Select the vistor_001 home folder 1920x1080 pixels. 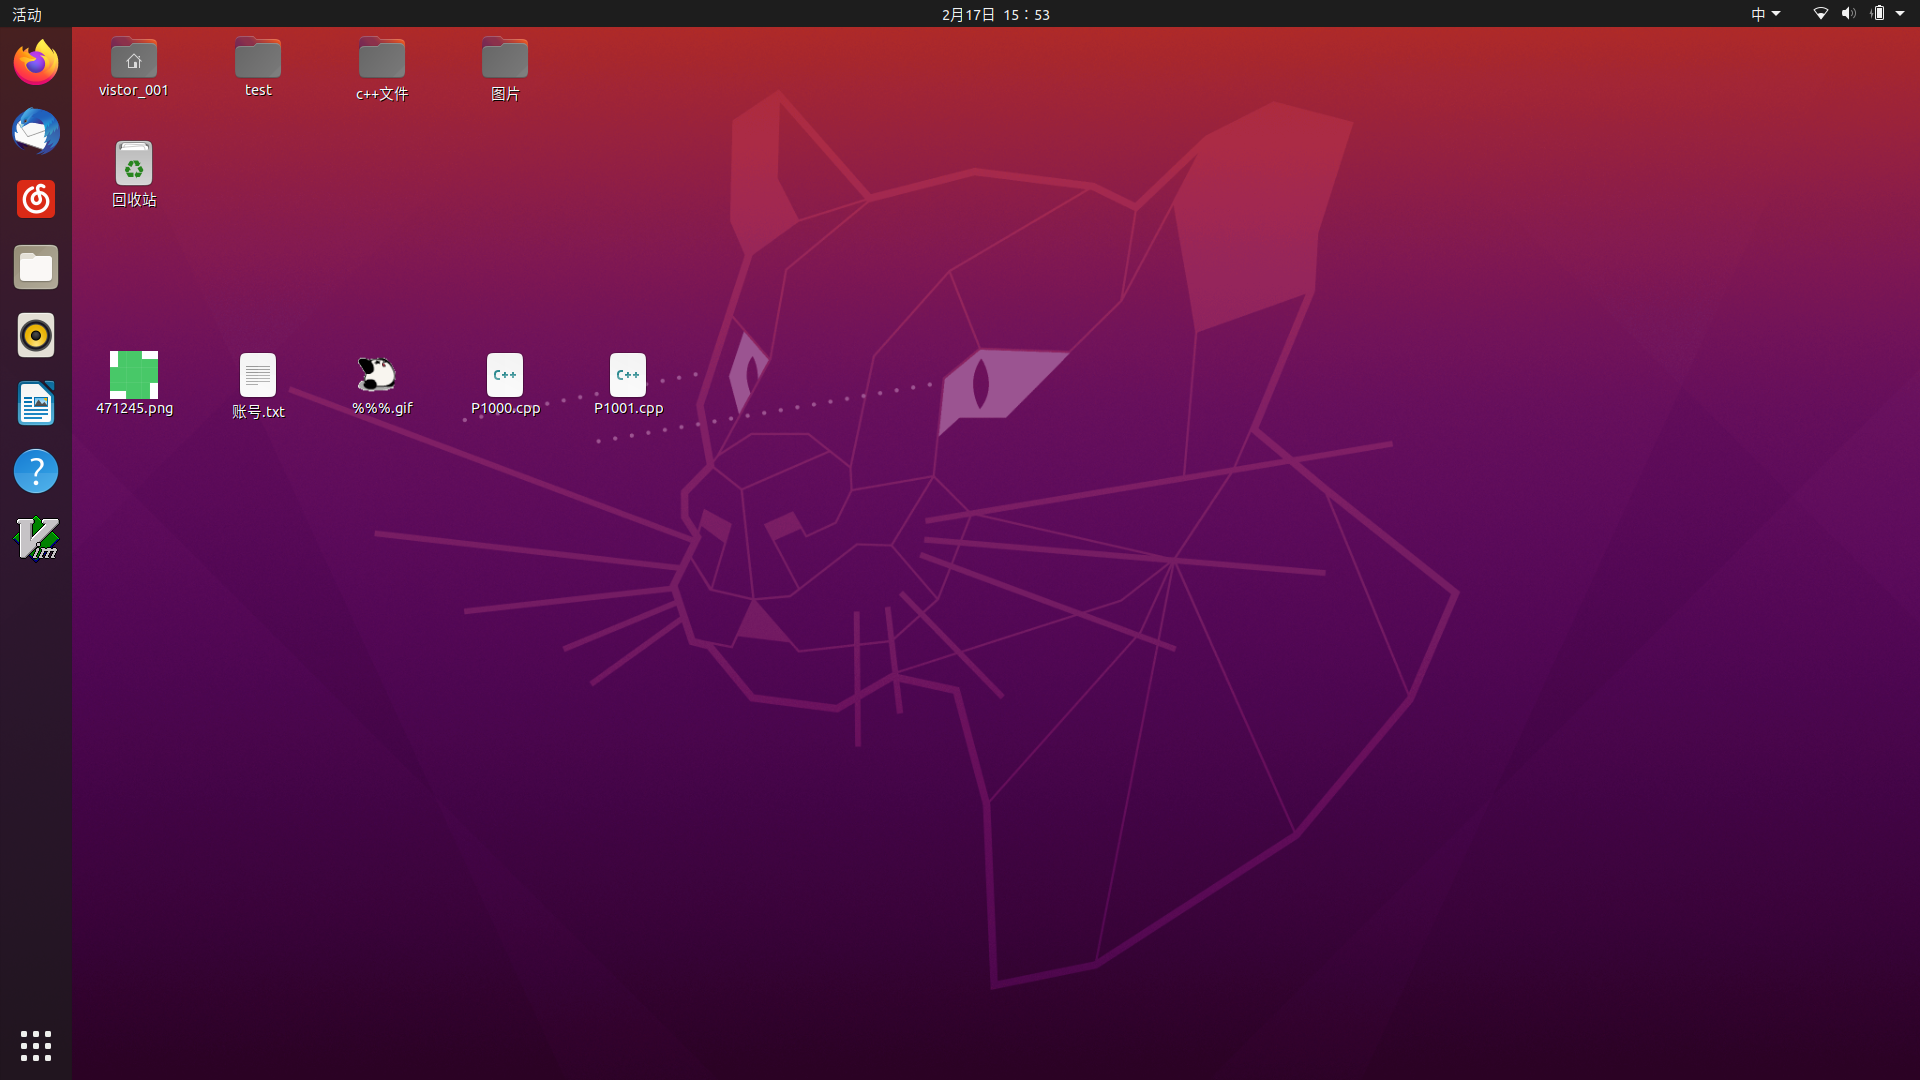134,60
